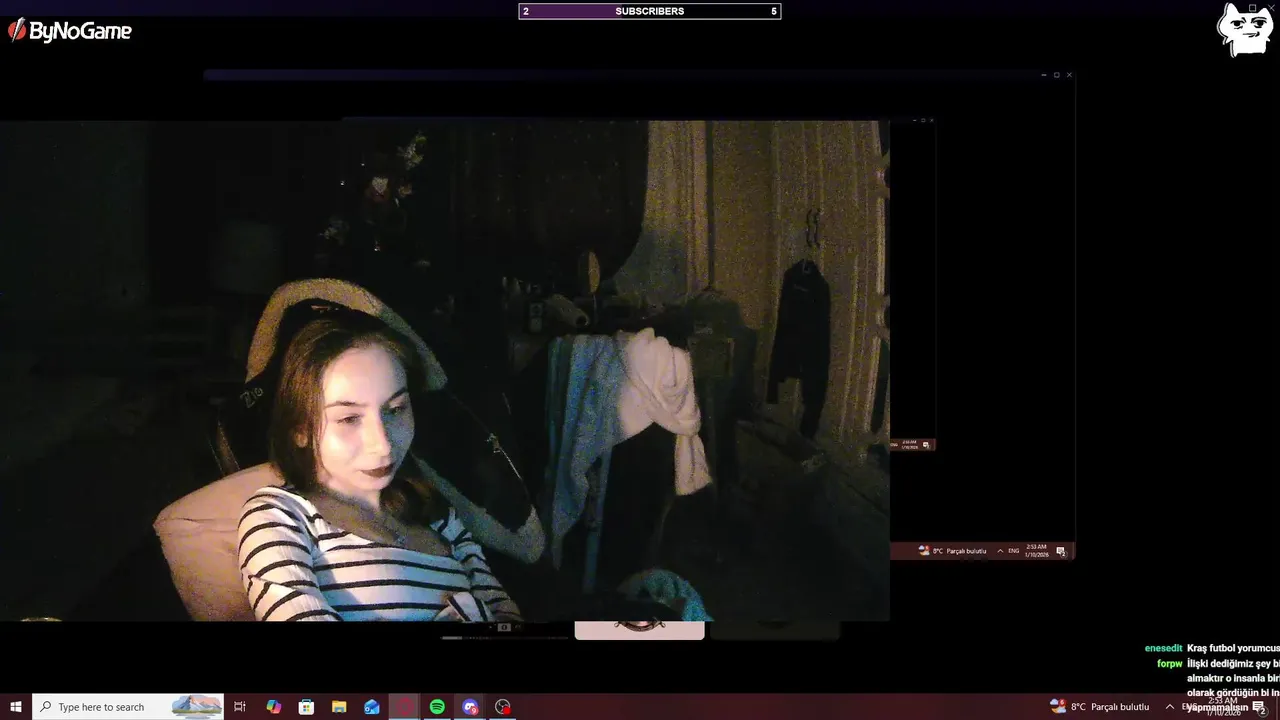Open Discord from the taskbar

pos(470,707)
